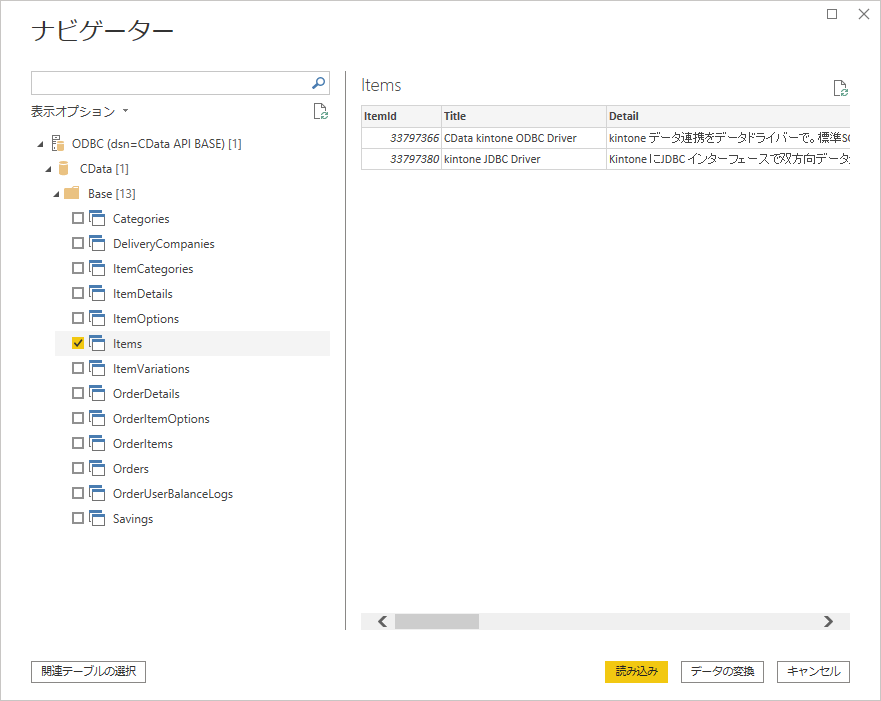Screen dimensions: 881x701
Task: Click the ItemId column header
Action: 401,116
